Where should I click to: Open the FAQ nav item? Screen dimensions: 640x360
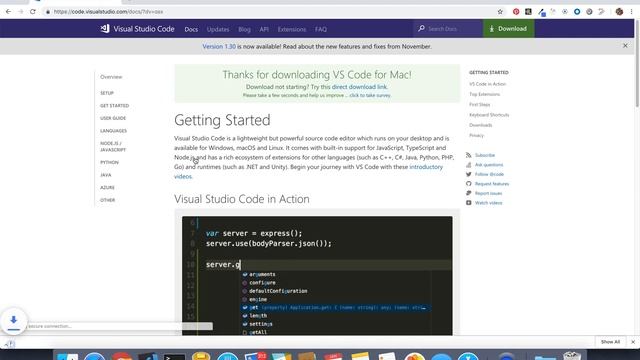click(x=321, y=29)
